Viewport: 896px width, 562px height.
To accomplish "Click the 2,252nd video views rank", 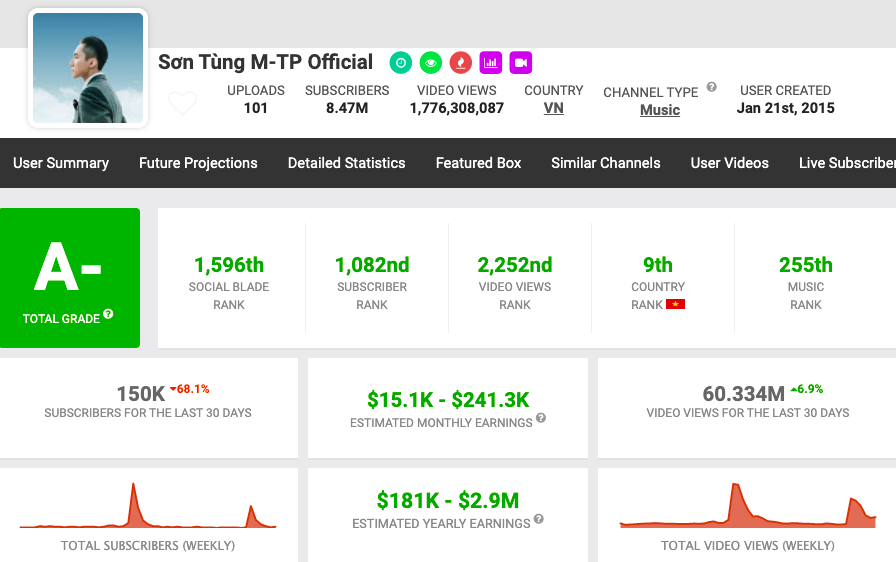I will pyautogui.click(x=515, y=265).
